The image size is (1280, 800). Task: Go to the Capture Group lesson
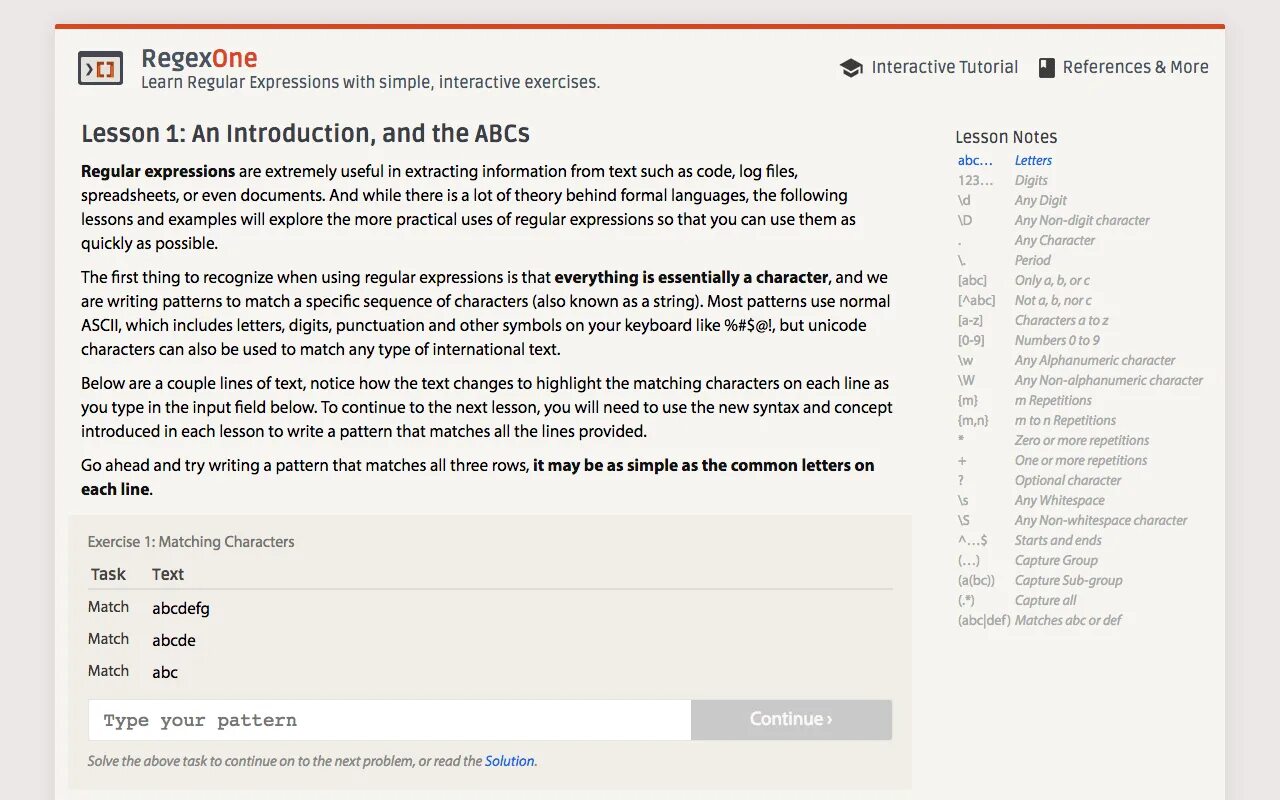point(1055,560)
